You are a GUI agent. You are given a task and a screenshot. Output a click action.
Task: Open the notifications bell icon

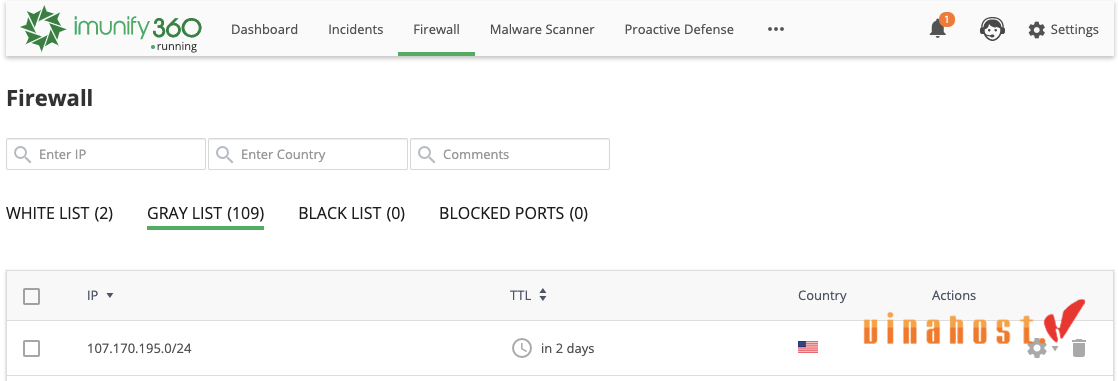point(938,29)
